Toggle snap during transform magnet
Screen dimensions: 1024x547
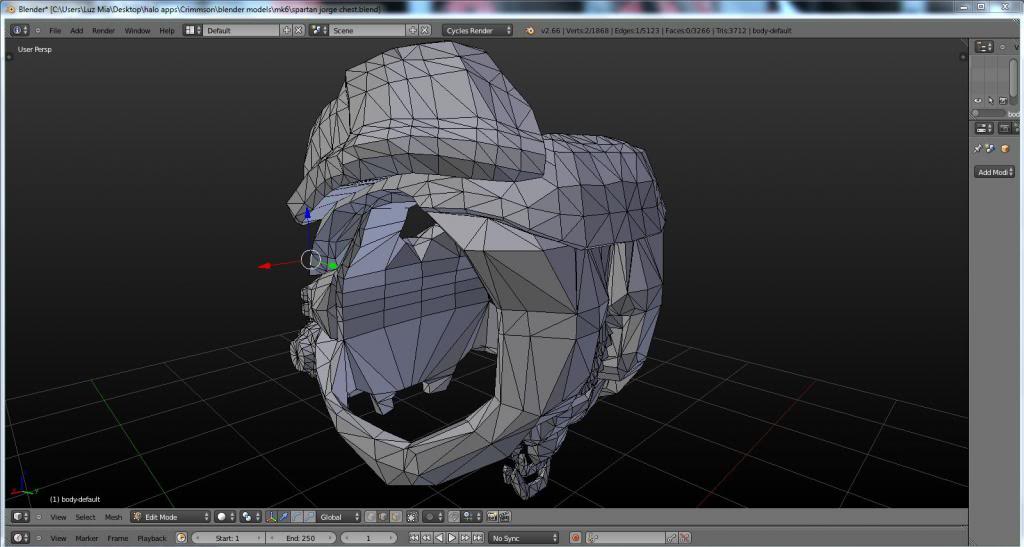tap(454, 517)
